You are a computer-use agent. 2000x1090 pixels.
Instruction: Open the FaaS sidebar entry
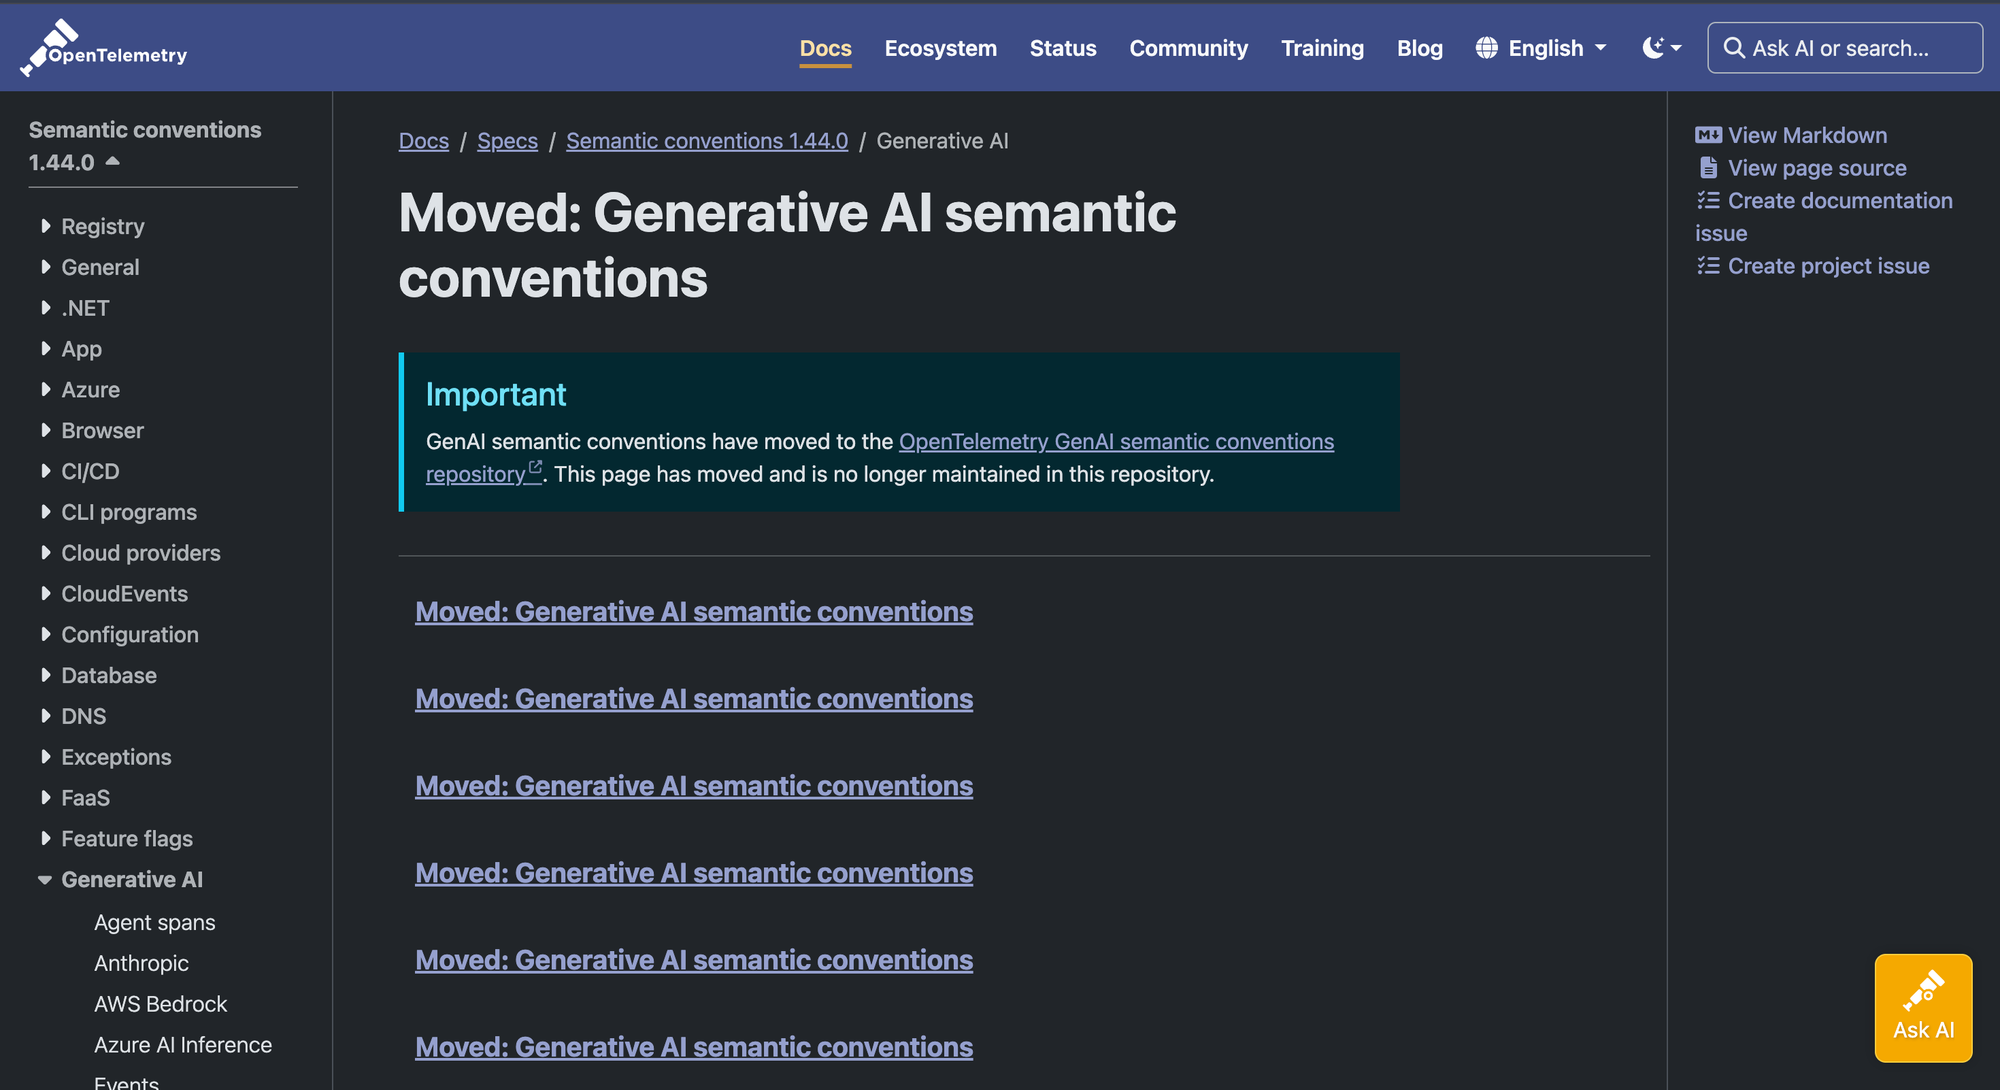(x=85, y=798)
